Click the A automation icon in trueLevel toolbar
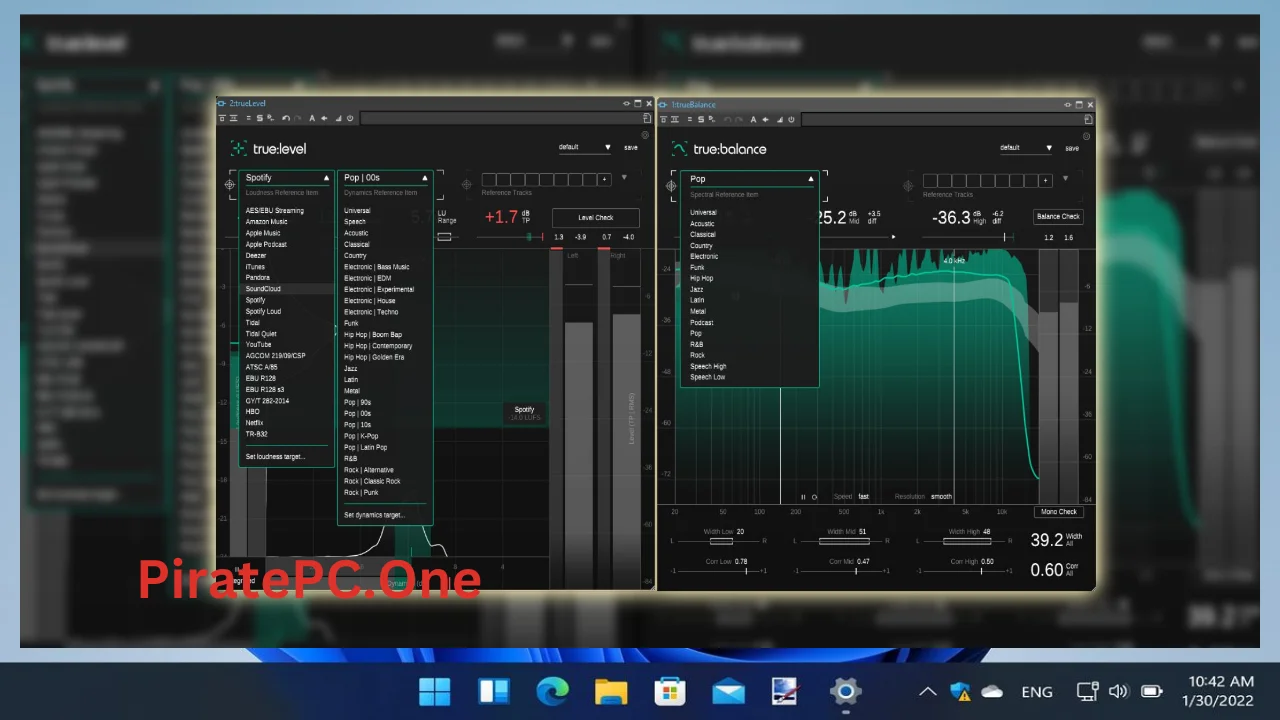 point(312,118)
